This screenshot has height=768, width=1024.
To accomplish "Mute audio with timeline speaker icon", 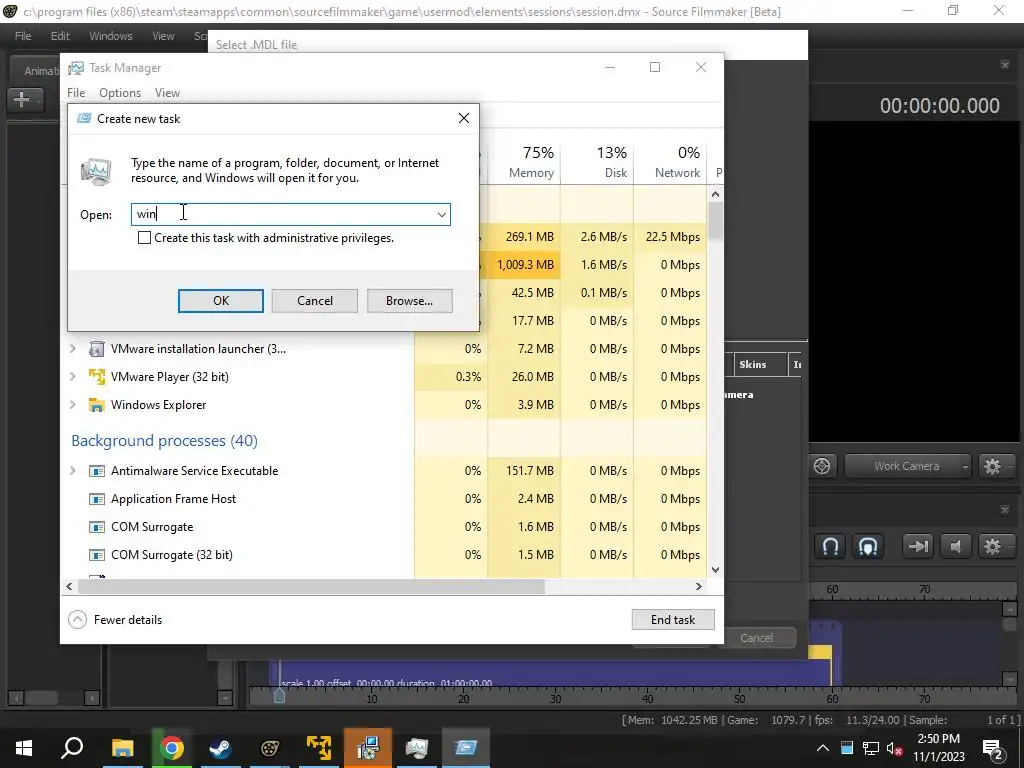I will coord(955,546).
